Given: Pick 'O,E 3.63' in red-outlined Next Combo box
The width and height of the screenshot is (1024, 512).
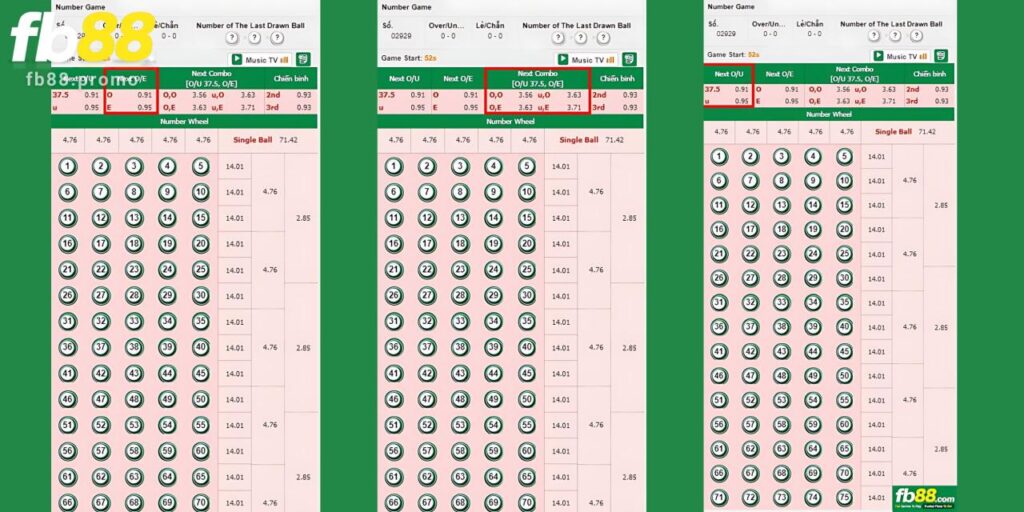Looking at the screenshot, I should coord(512,107).
